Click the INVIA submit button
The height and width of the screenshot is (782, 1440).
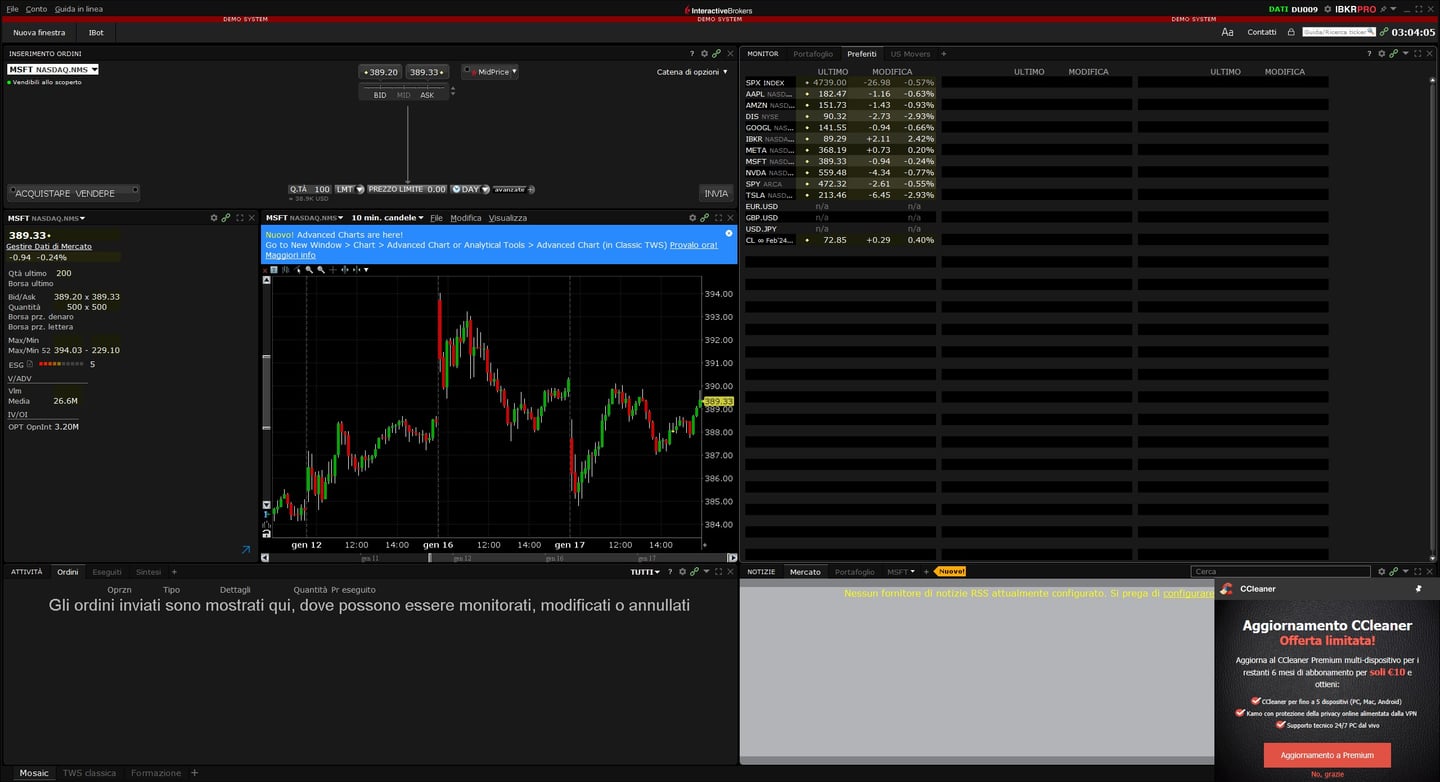(716, 193)
